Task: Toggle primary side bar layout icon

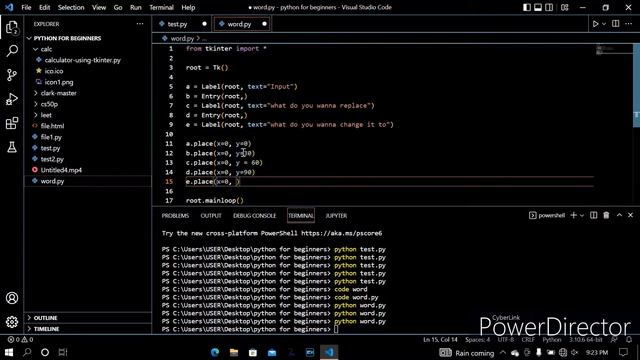Action: click(527, 7)
